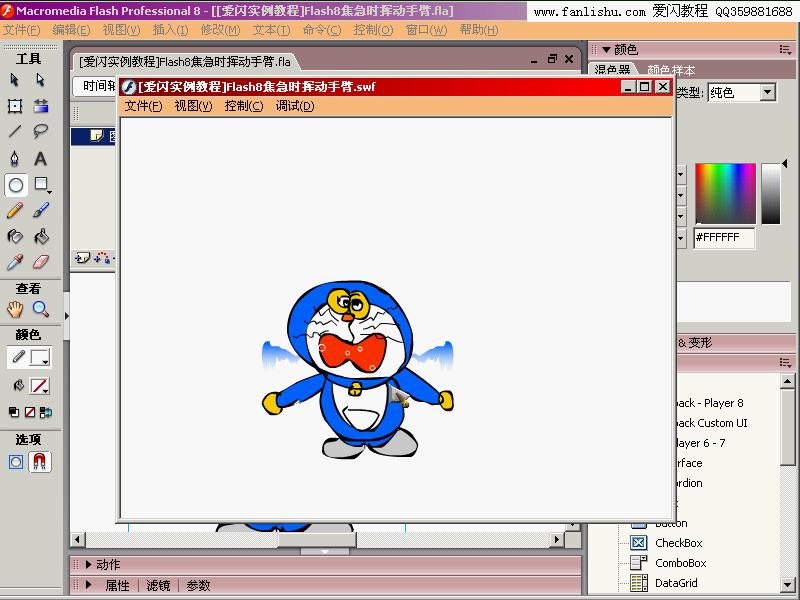Click the insert layer icon under timeline
This screenshot has height=600, width=800.
click(82, 258)
